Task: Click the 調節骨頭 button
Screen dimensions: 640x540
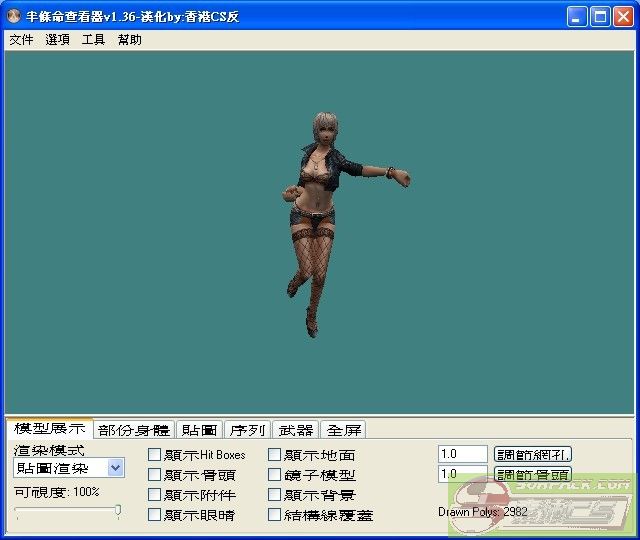Action: (533, 474)
